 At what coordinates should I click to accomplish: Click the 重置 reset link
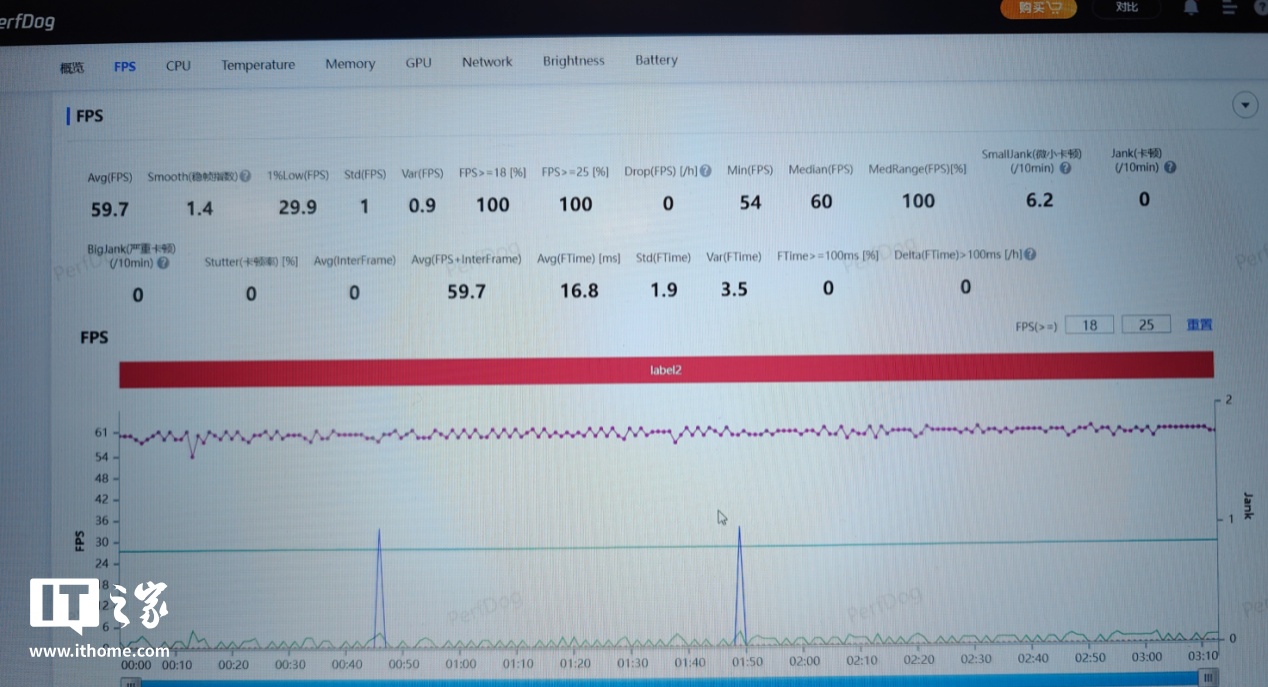(1199, 325)
